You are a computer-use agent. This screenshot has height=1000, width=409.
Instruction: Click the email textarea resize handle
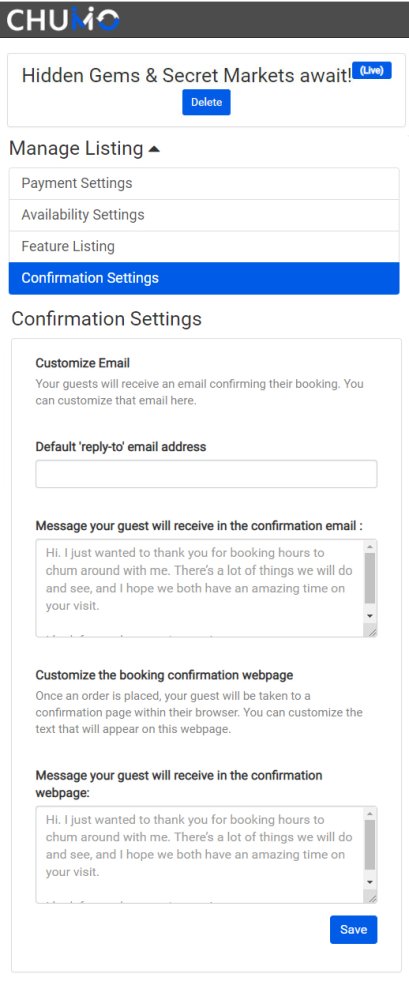click(371, 630)
